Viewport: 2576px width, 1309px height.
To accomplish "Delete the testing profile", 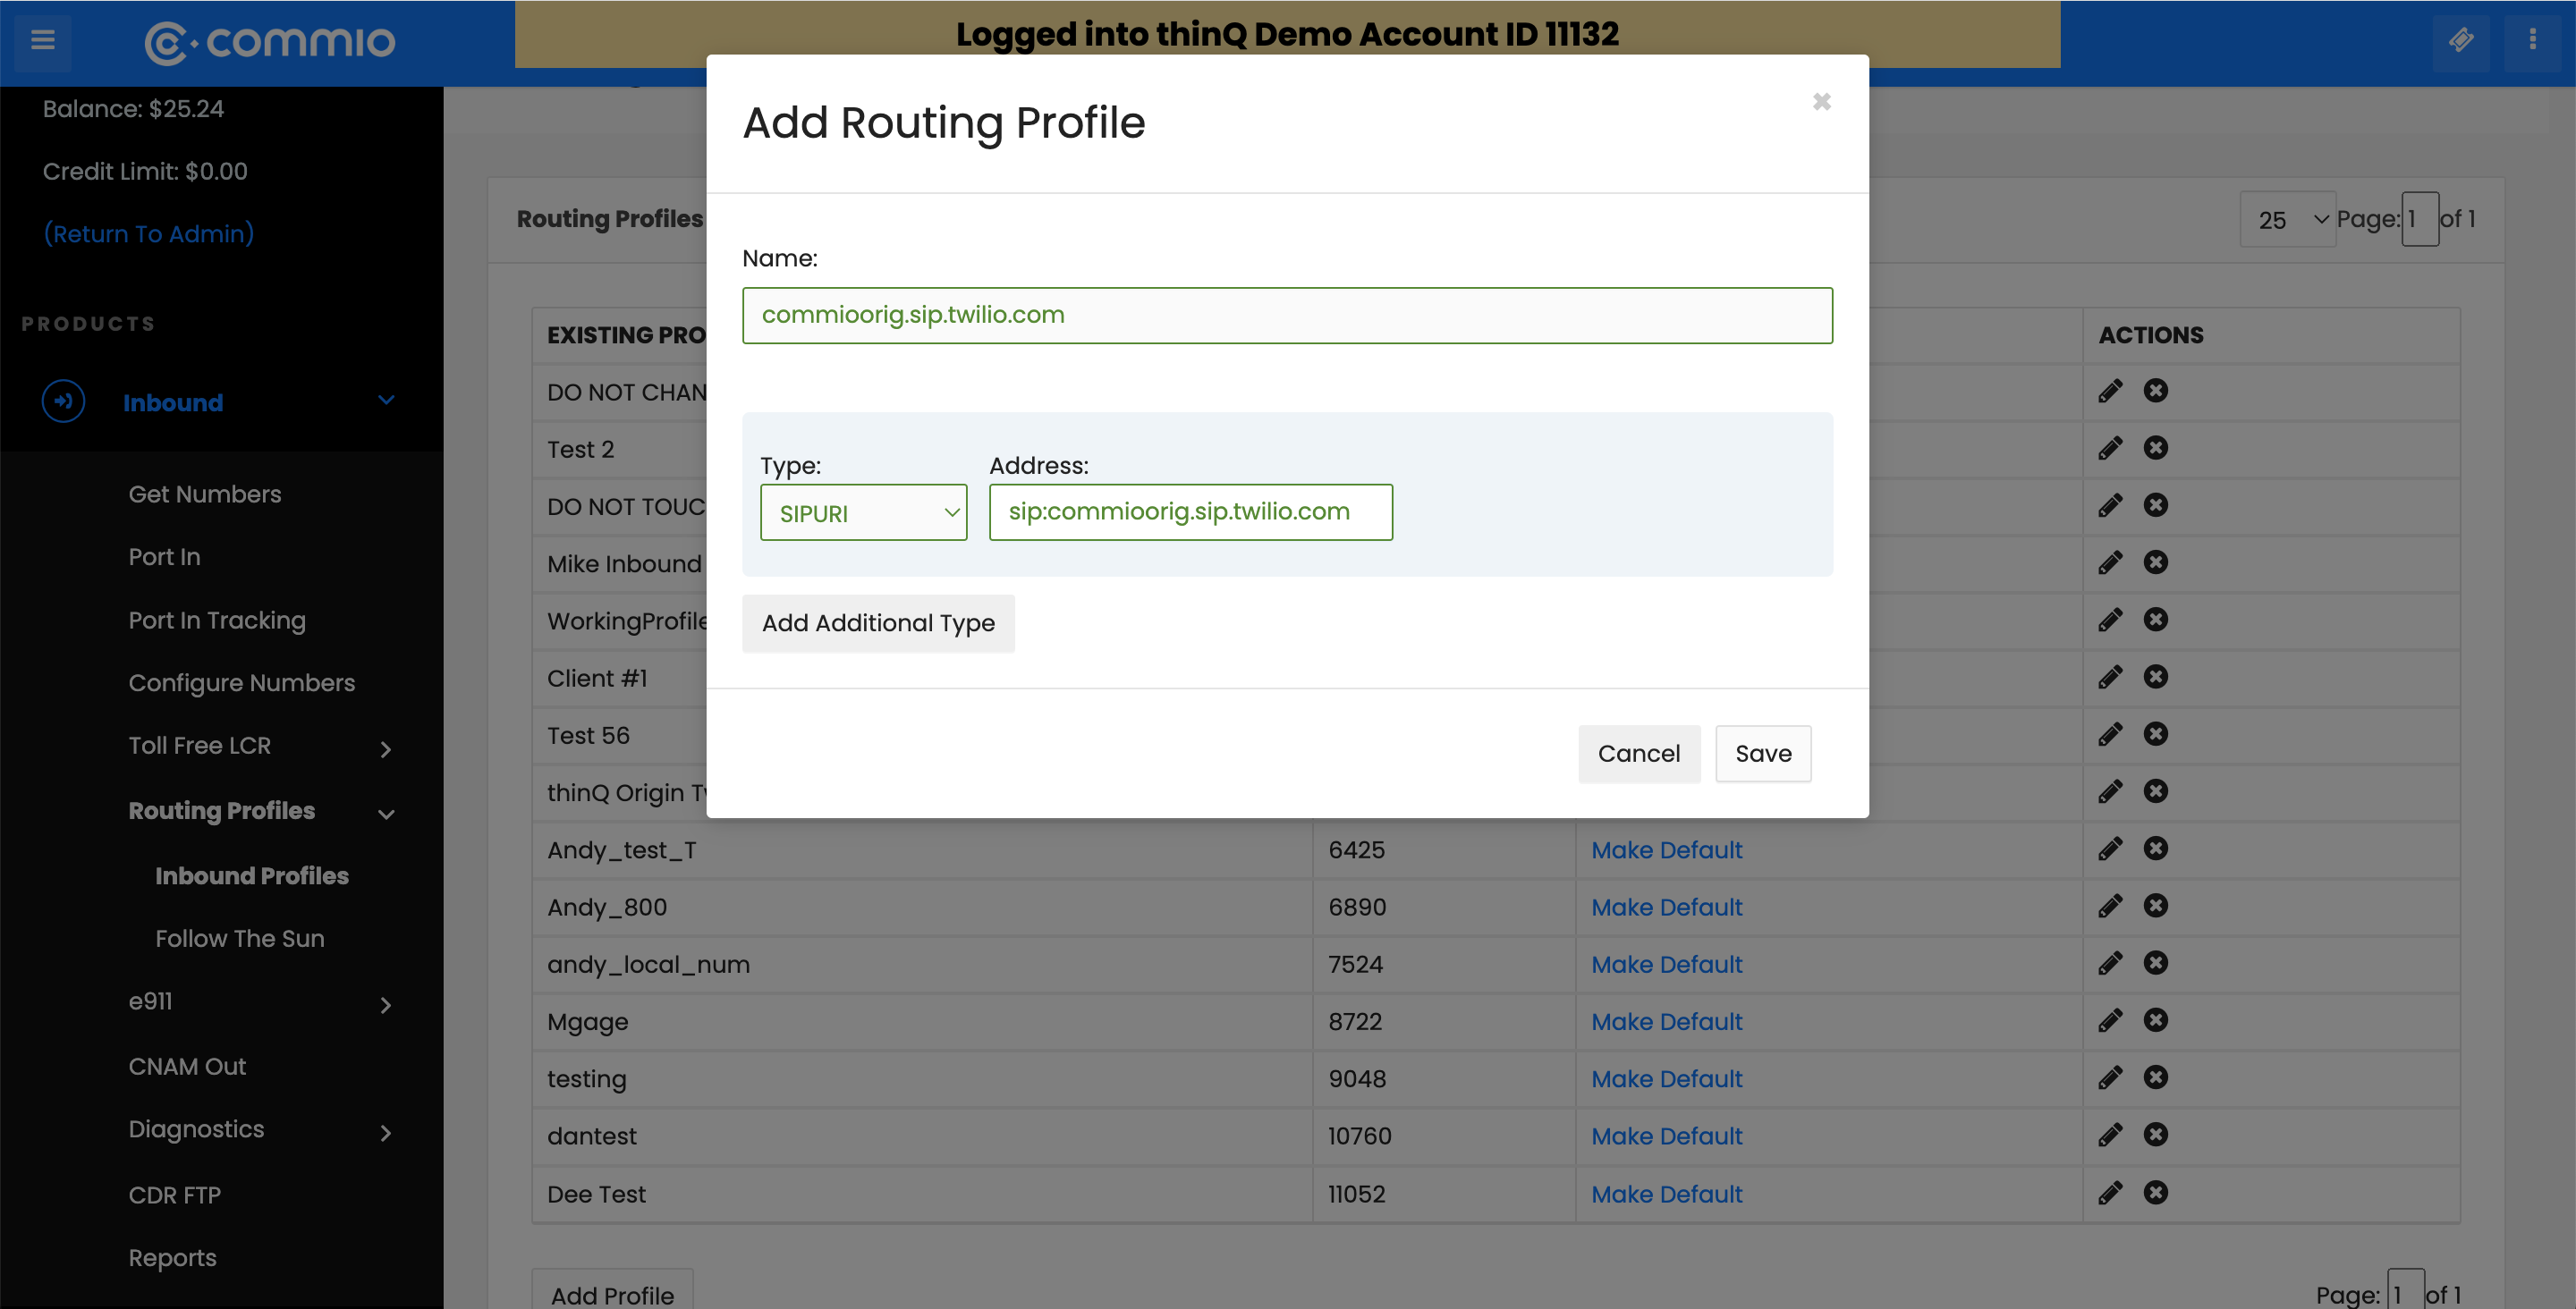I will pos(2155,1078).
